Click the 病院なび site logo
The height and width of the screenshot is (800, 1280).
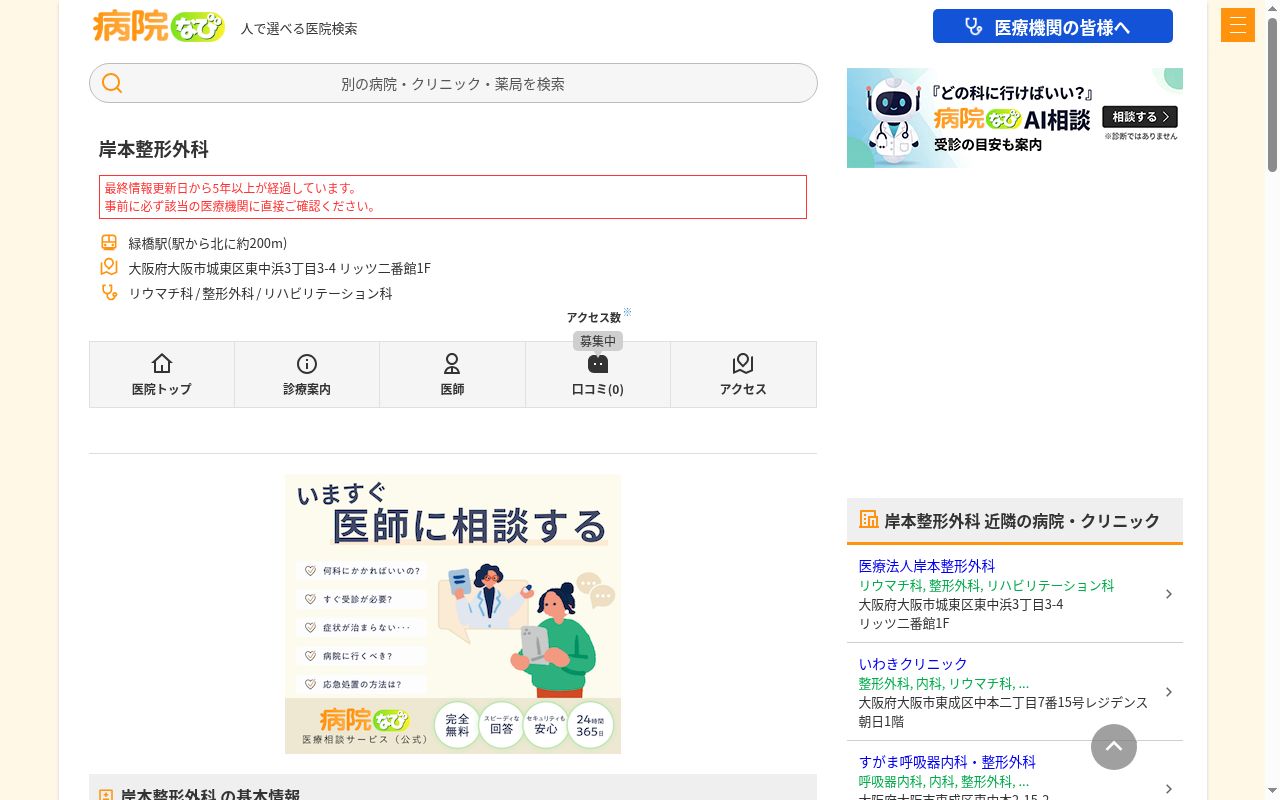(158, 26)
